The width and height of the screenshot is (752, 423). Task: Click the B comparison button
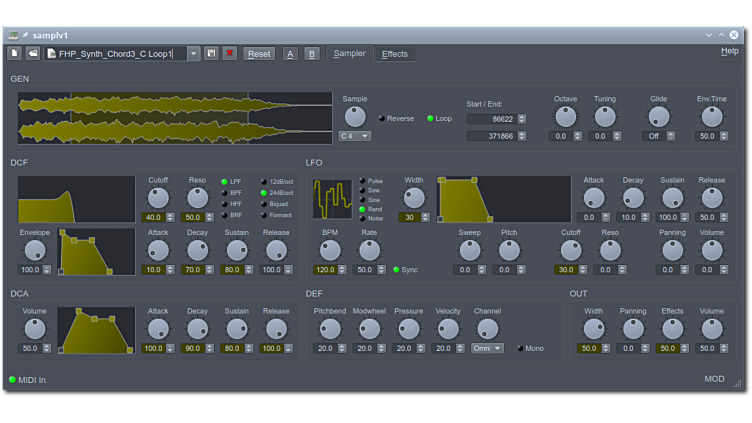pos(311,54)
